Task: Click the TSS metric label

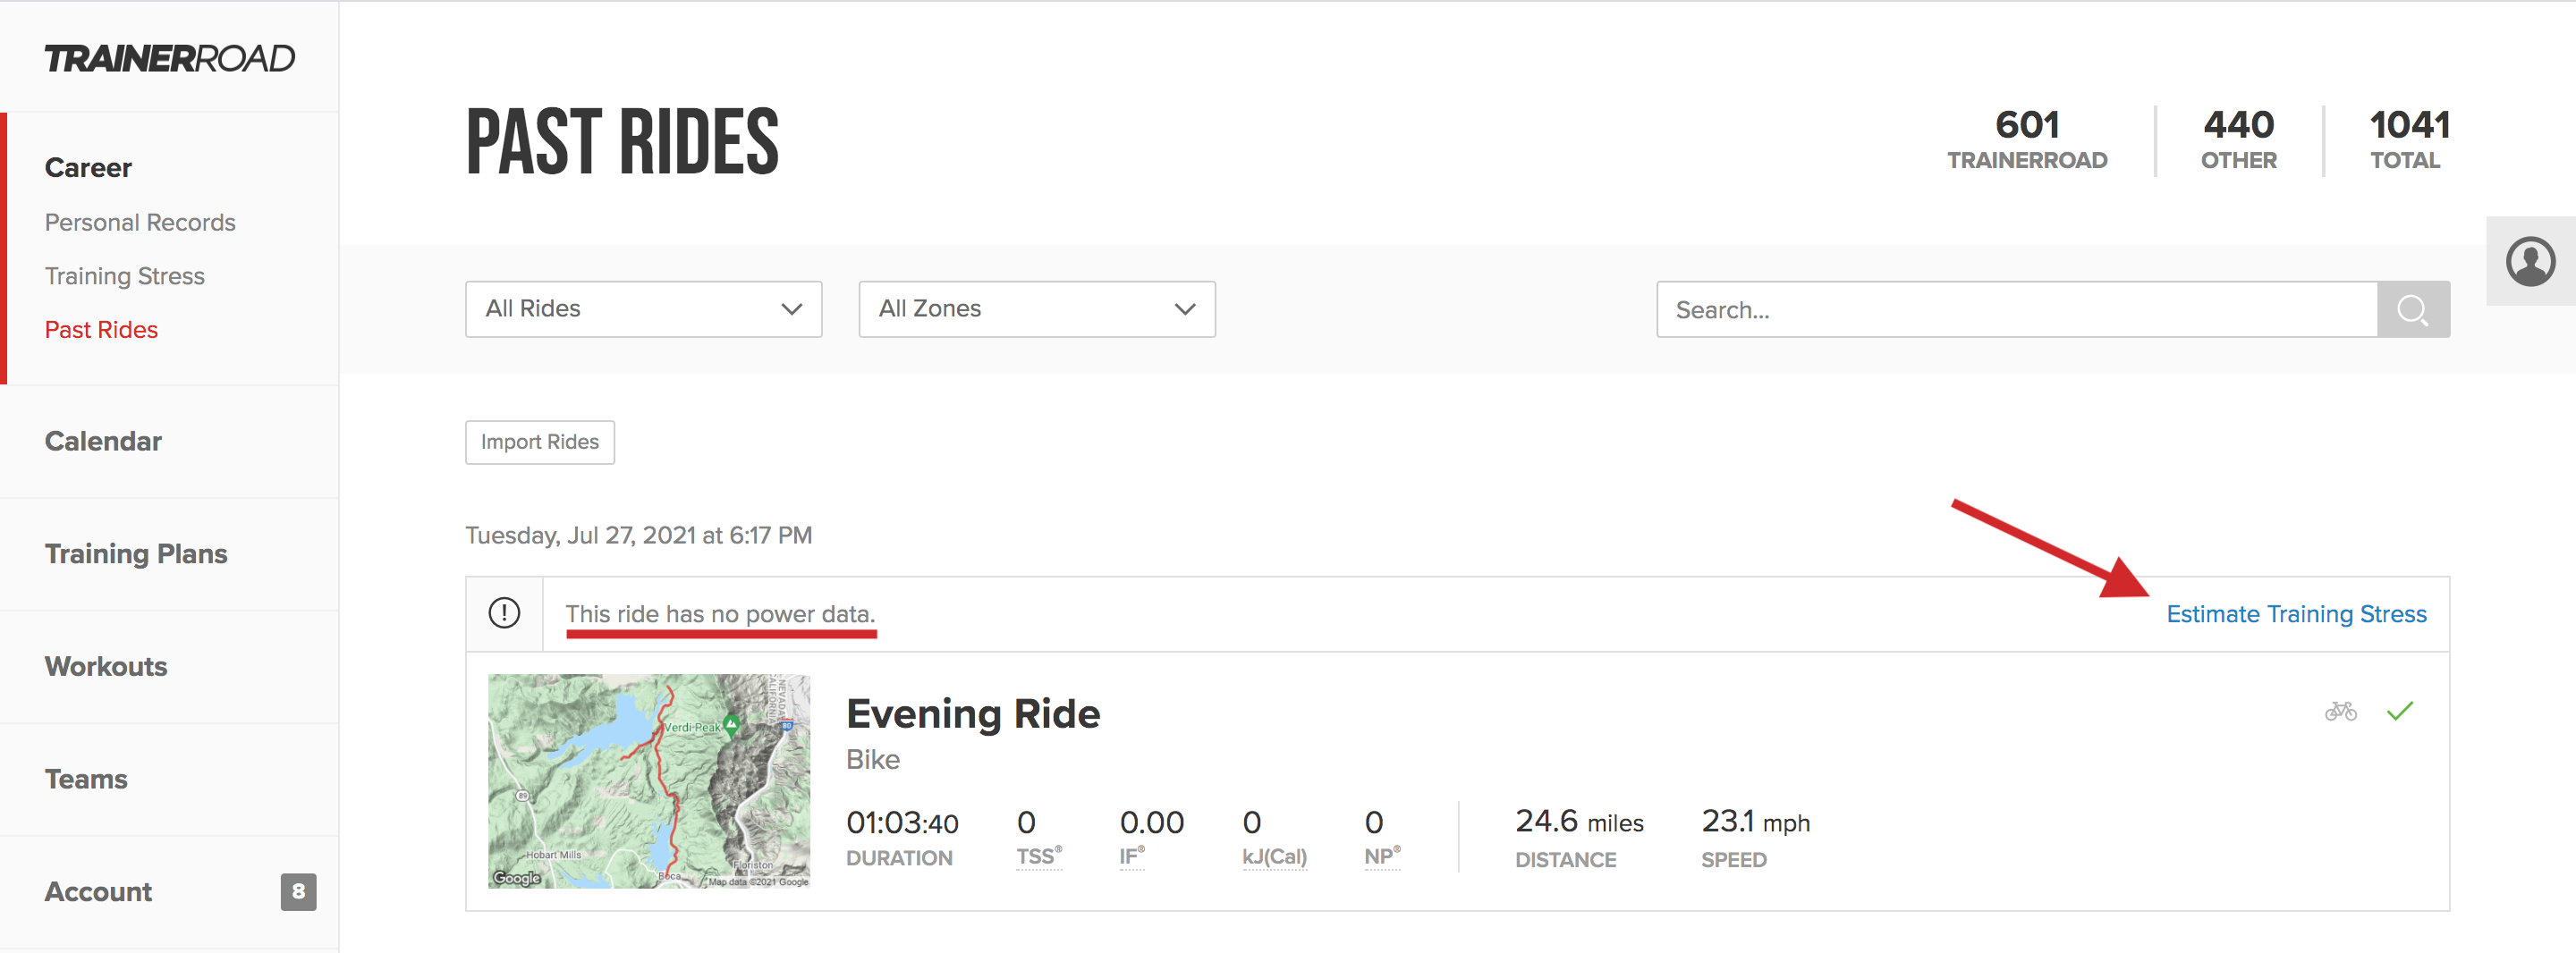Action: point(1039,856)
